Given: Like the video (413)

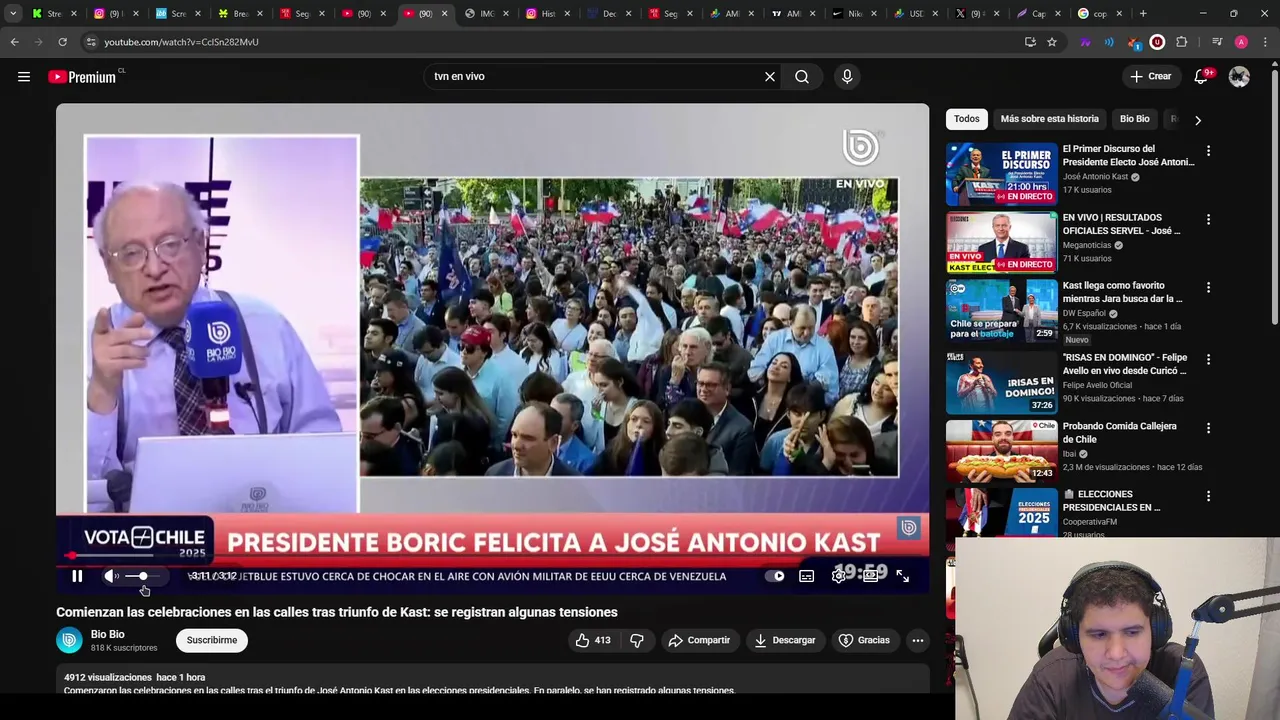Looking at the screenshot, I should (593, 640).
